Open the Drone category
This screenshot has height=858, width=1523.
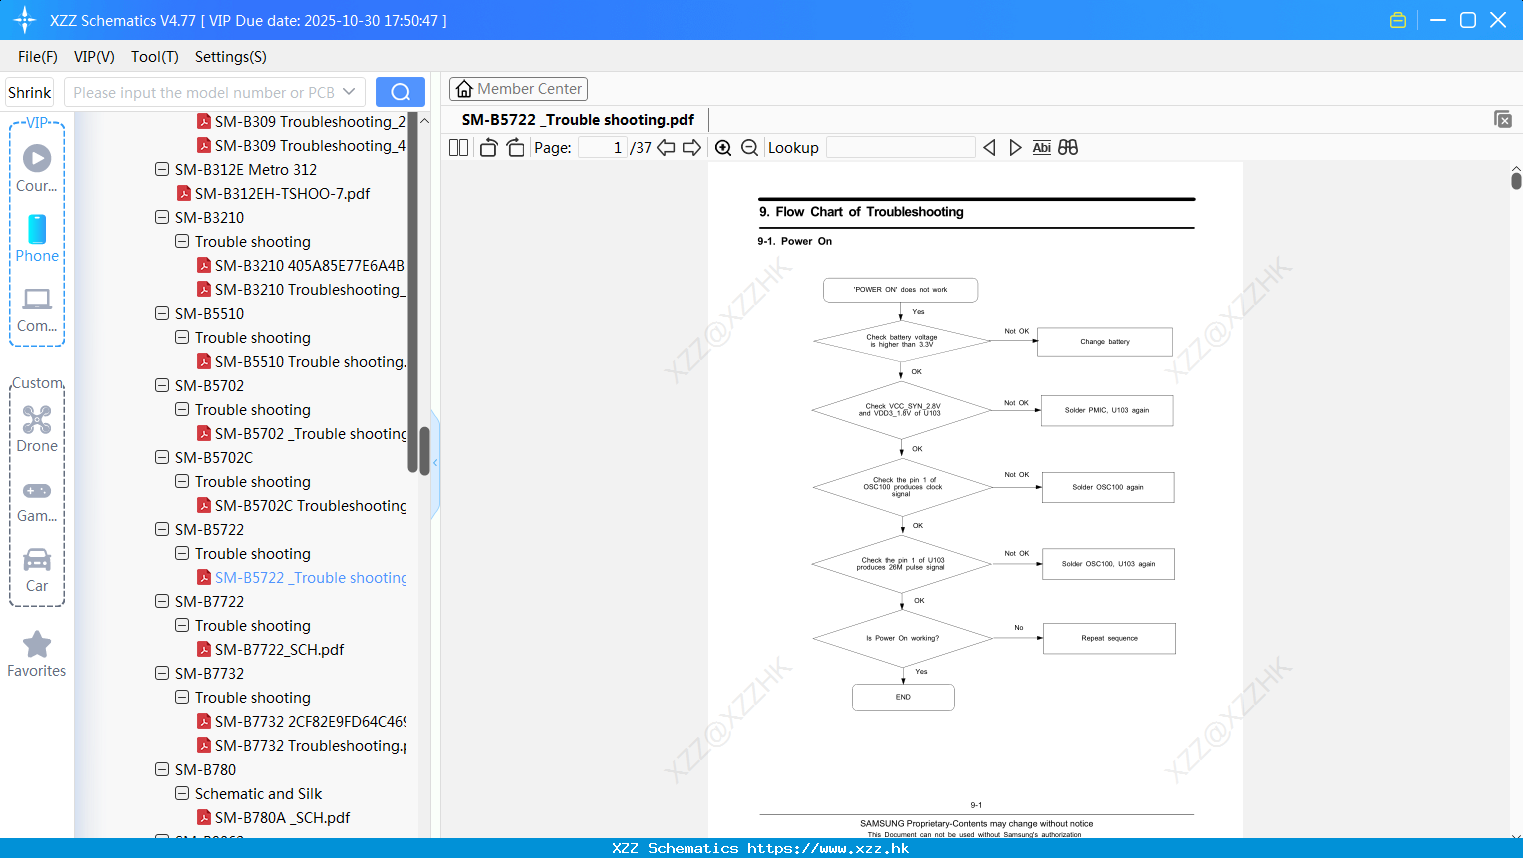pyautogui.click(x=37, y=429)
